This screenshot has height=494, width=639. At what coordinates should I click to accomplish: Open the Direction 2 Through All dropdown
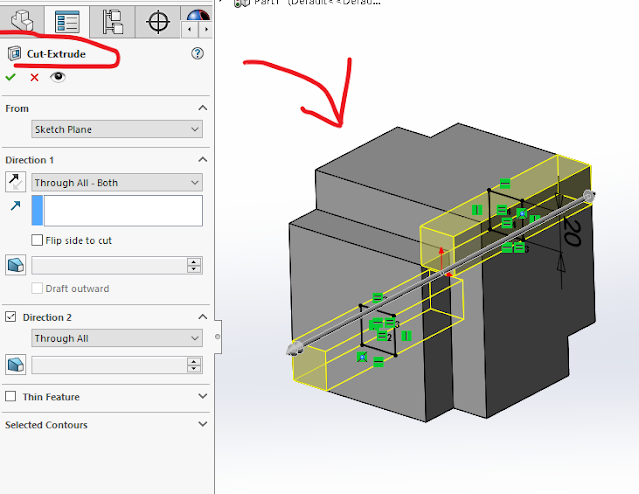[x=117, y=338]
